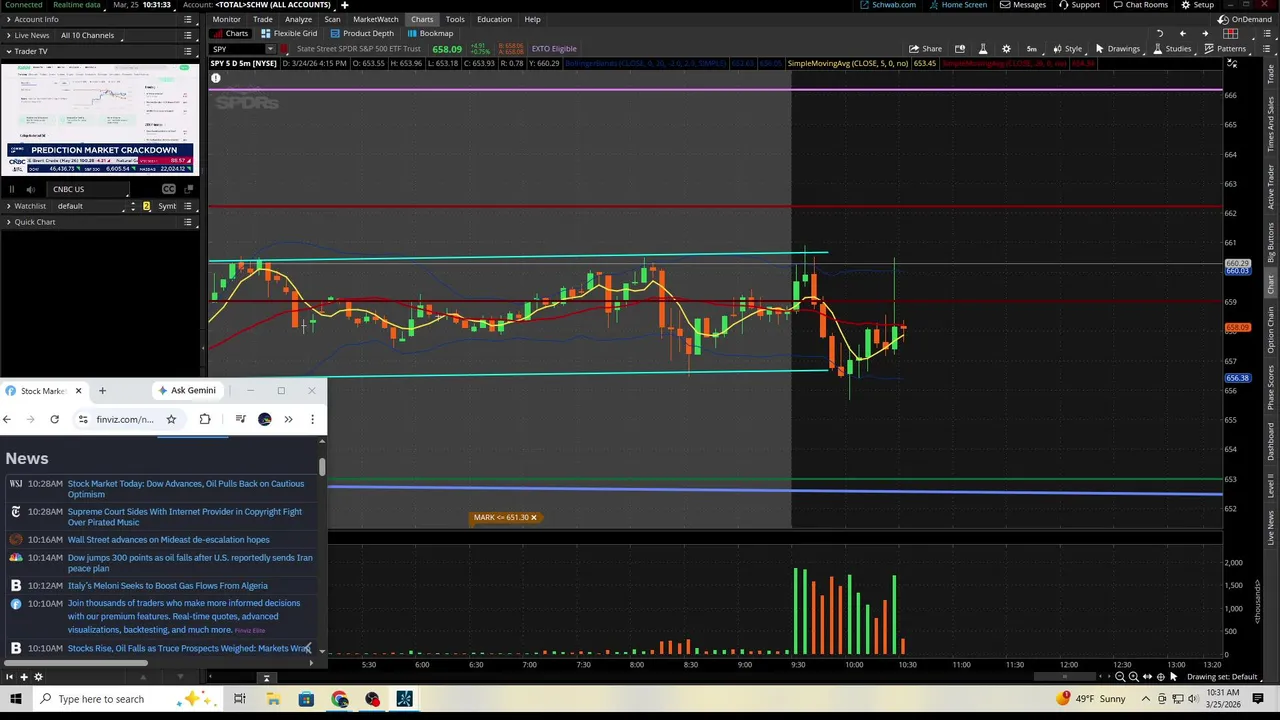Open the Share chart button

click(x=925, y=49)
